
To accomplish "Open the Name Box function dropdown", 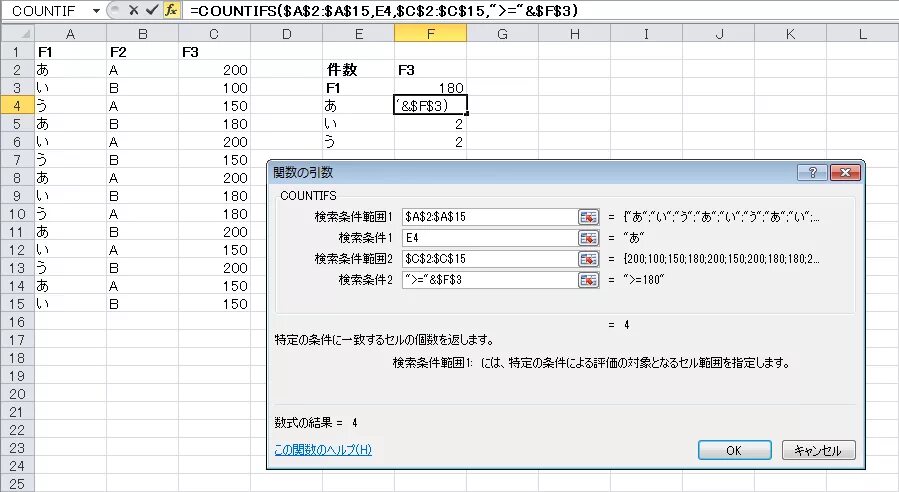I will (x=96, y=10).
